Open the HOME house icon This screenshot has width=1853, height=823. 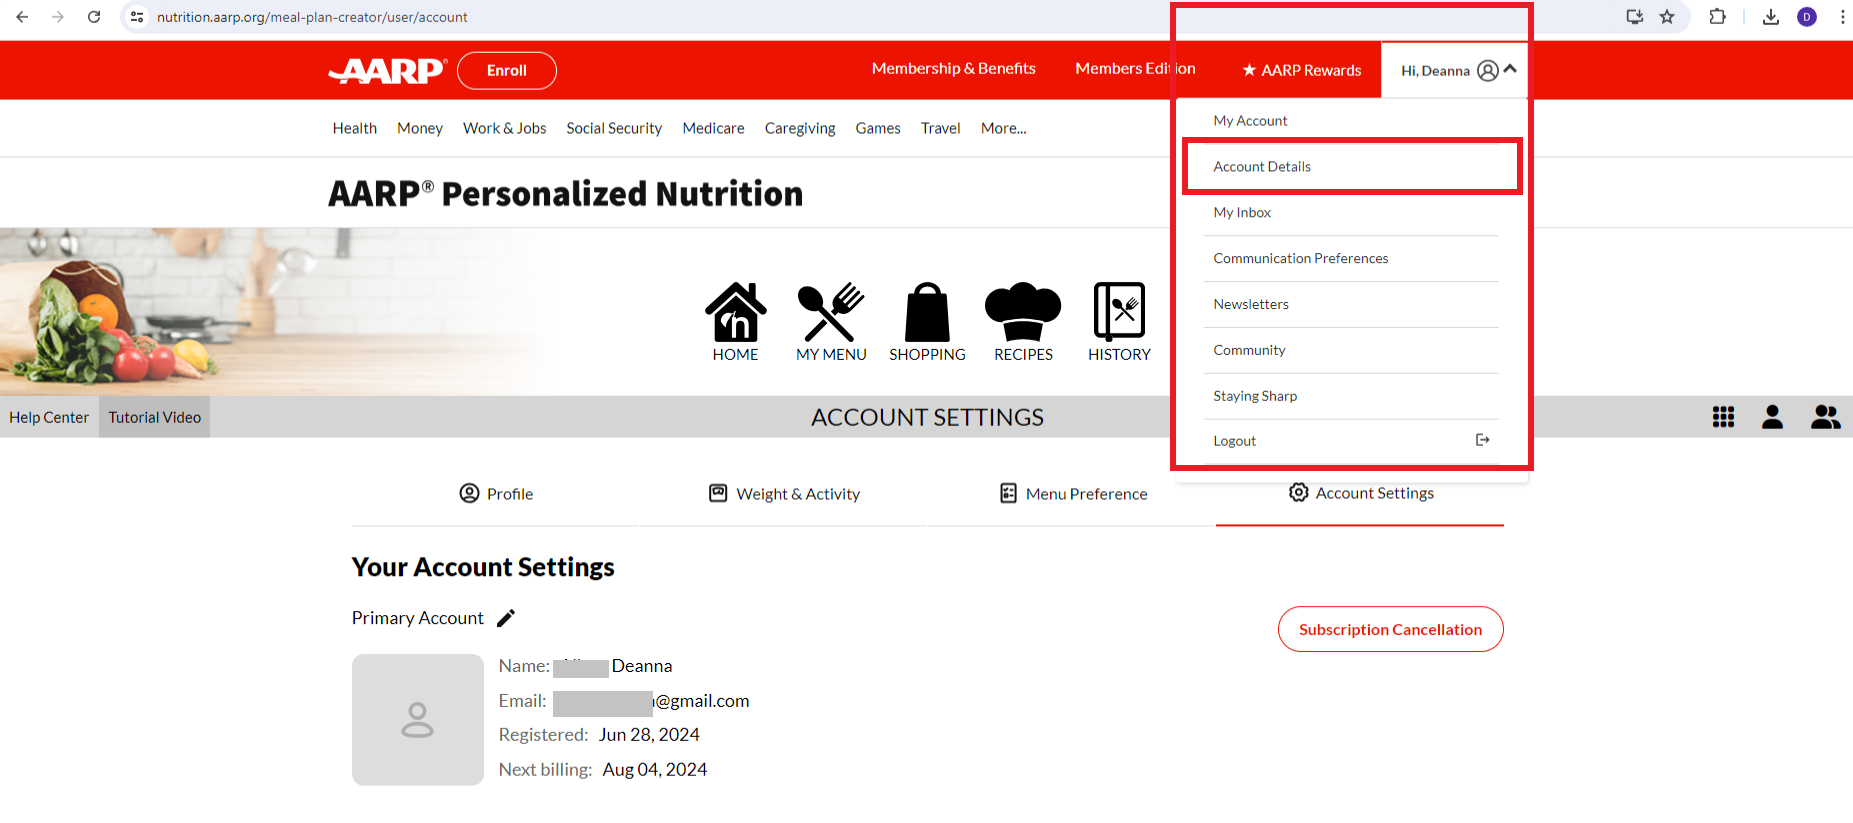[736, 312]
